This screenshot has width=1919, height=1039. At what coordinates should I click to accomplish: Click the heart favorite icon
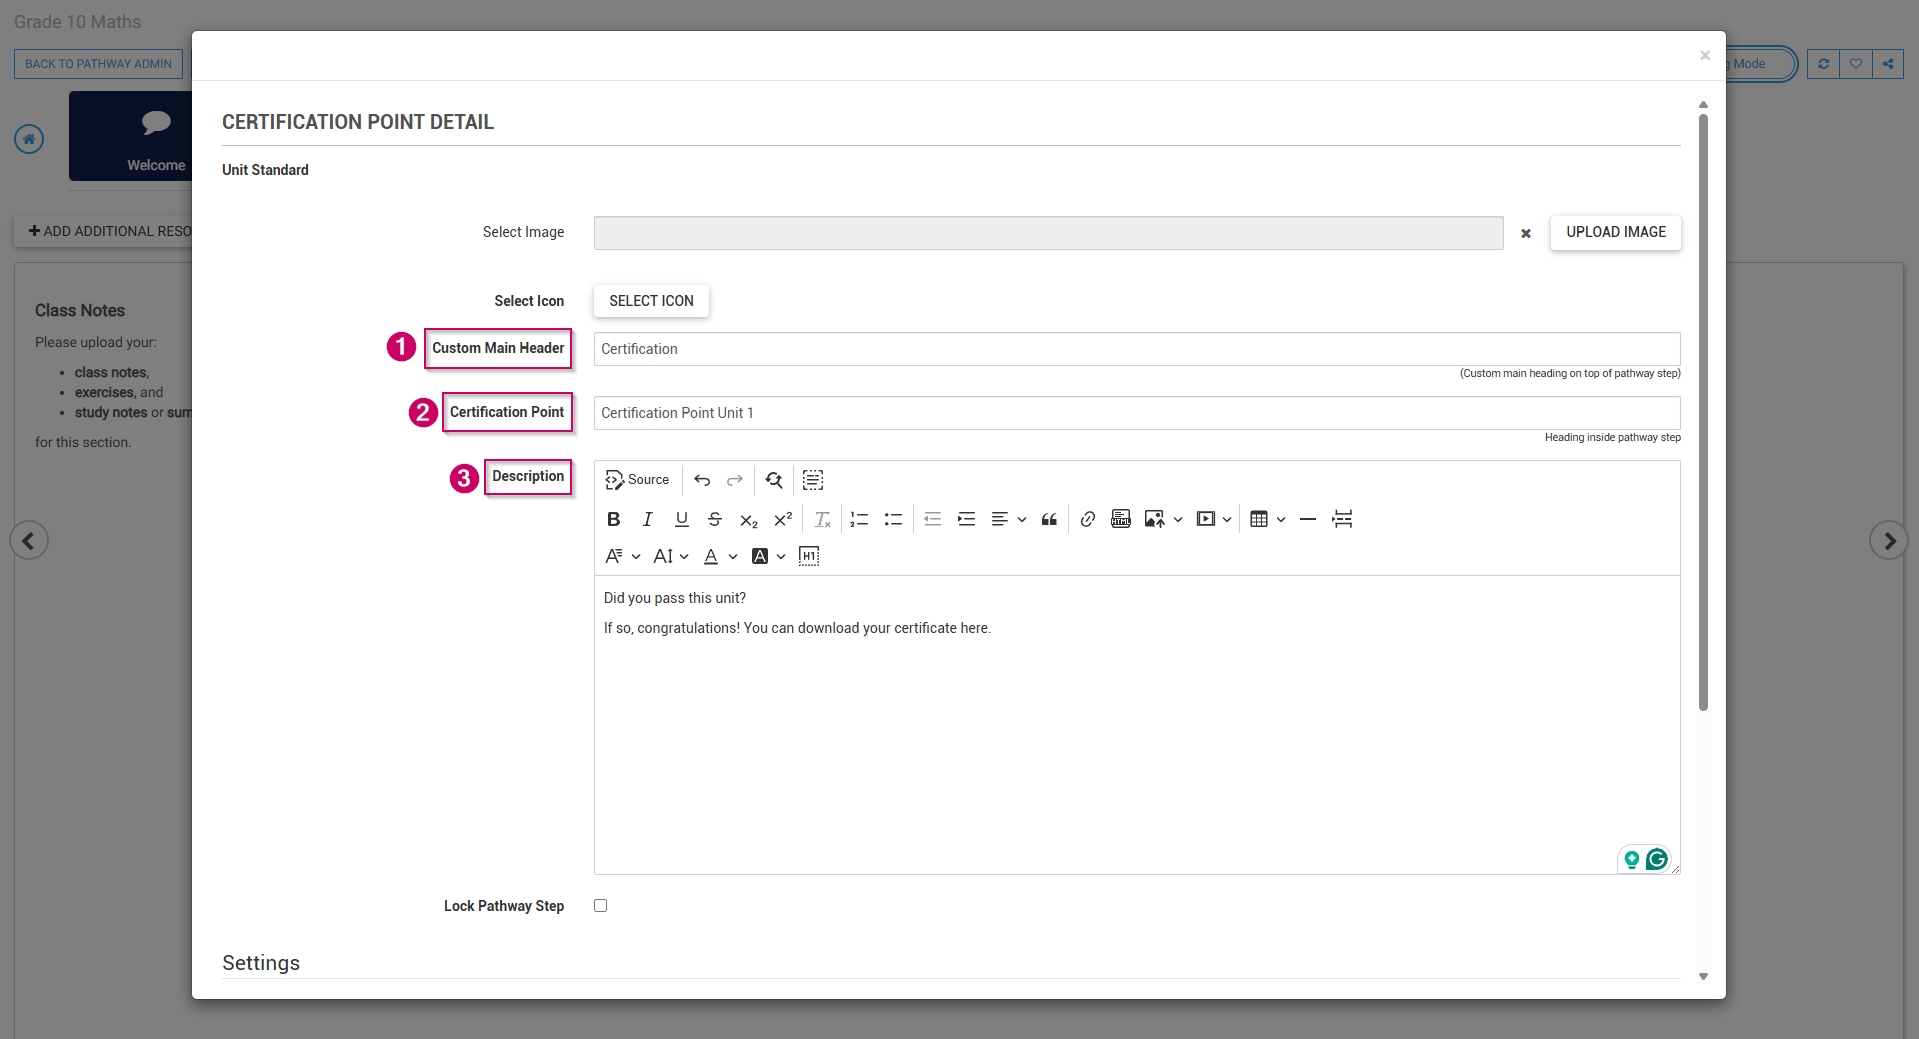click(x=1856, y=64)
